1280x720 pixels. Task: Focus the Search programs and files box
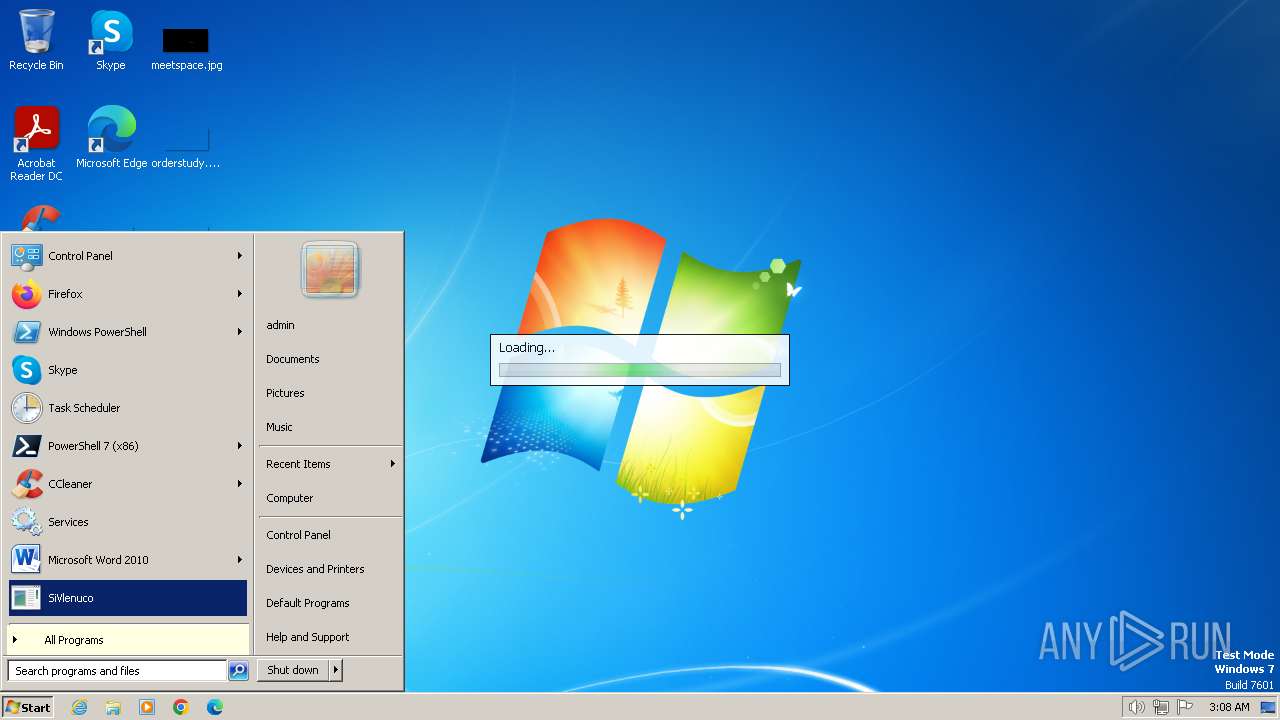[x=117, y=671]
